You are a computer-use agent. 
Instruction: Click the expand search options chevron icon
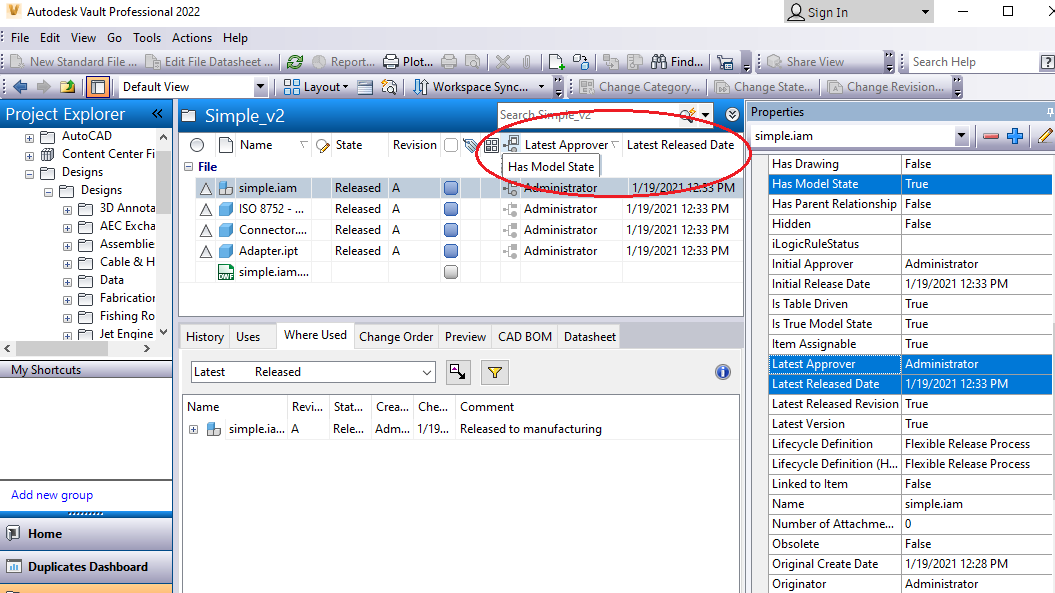coord(732,115)
